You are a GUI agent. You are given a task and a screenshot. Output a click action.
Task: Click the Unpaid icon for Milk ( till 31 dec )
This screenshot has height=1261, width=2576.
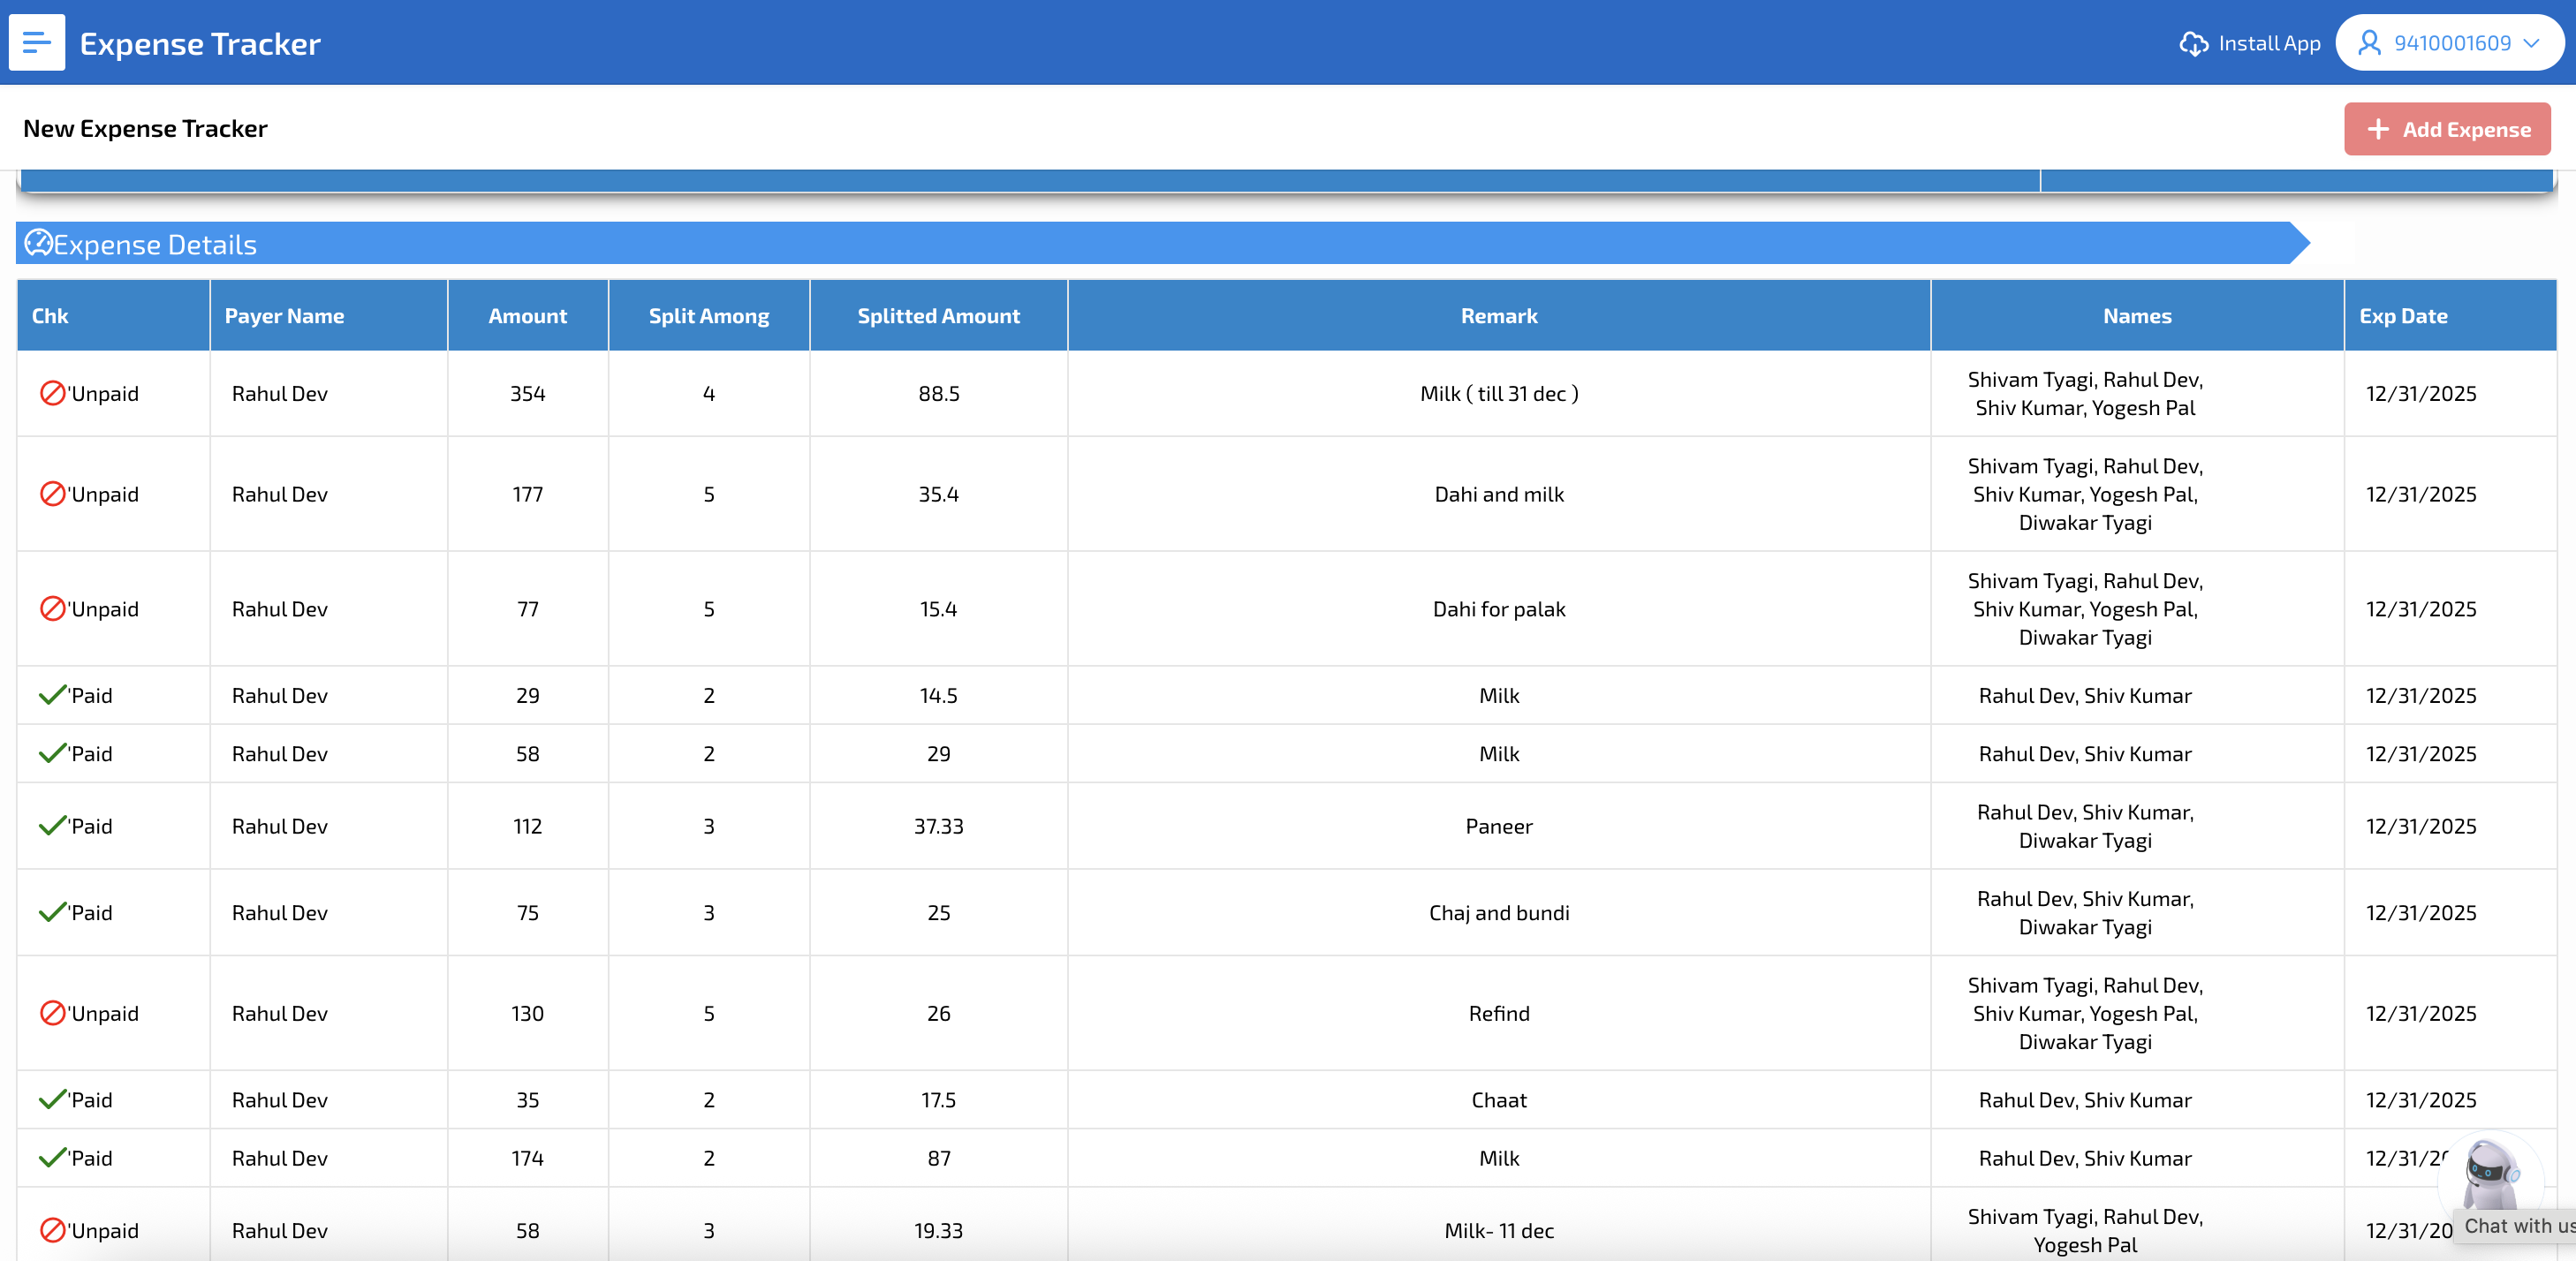click(x=53, y=393)
